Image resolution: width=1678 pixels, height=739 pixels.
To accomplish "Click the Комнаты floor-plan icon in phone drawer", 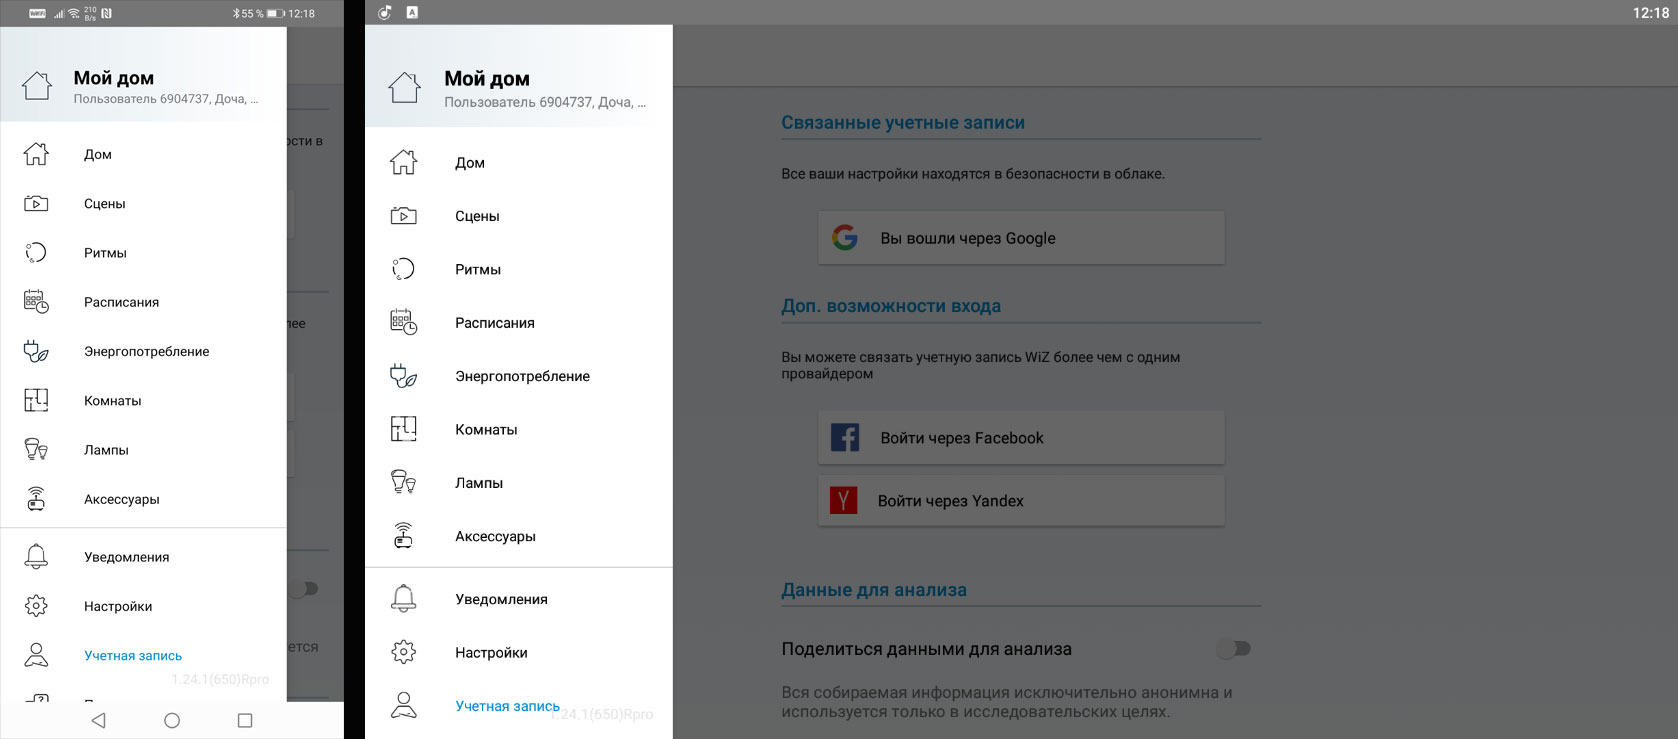I will [x=36, y=401].
